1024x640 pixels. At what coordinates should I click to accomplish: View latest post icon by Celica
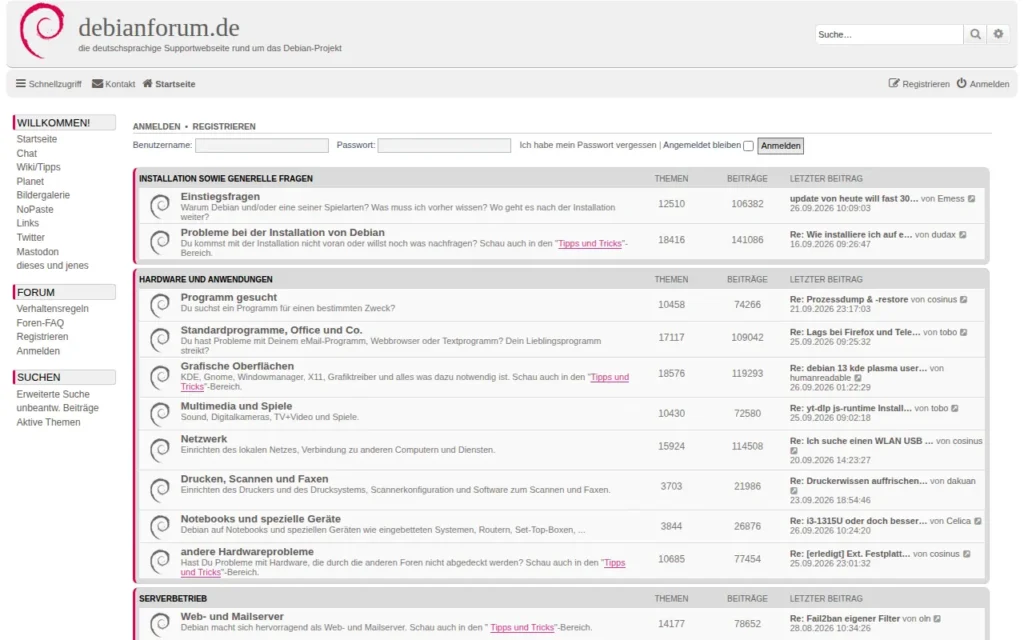point(978,521)
